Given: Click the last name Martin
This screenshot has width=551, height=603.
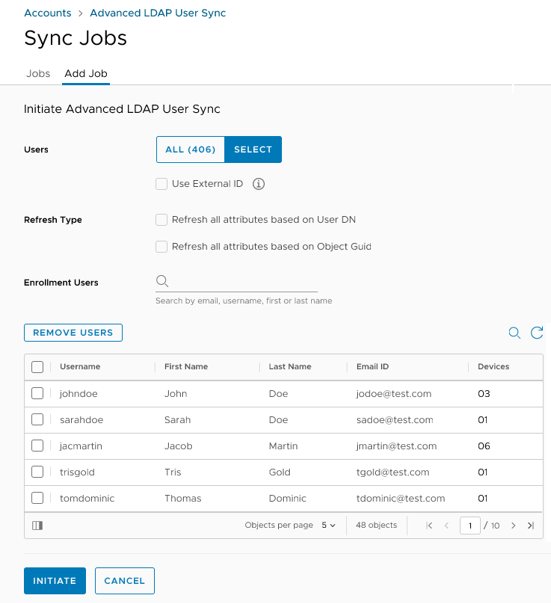Looking at the screenshot, I should (x=283, y=446).
